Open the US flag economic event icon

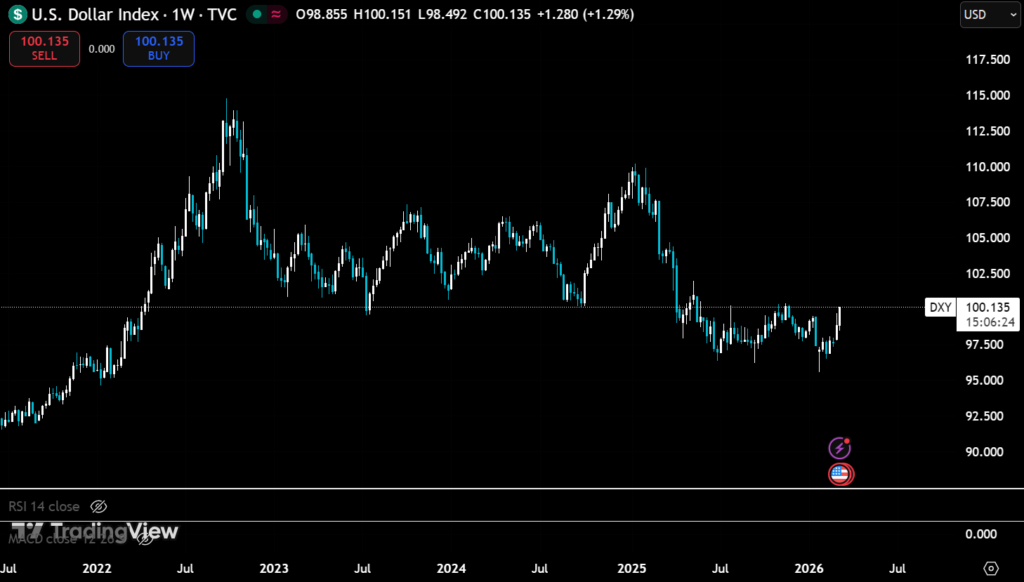[841, 474]
